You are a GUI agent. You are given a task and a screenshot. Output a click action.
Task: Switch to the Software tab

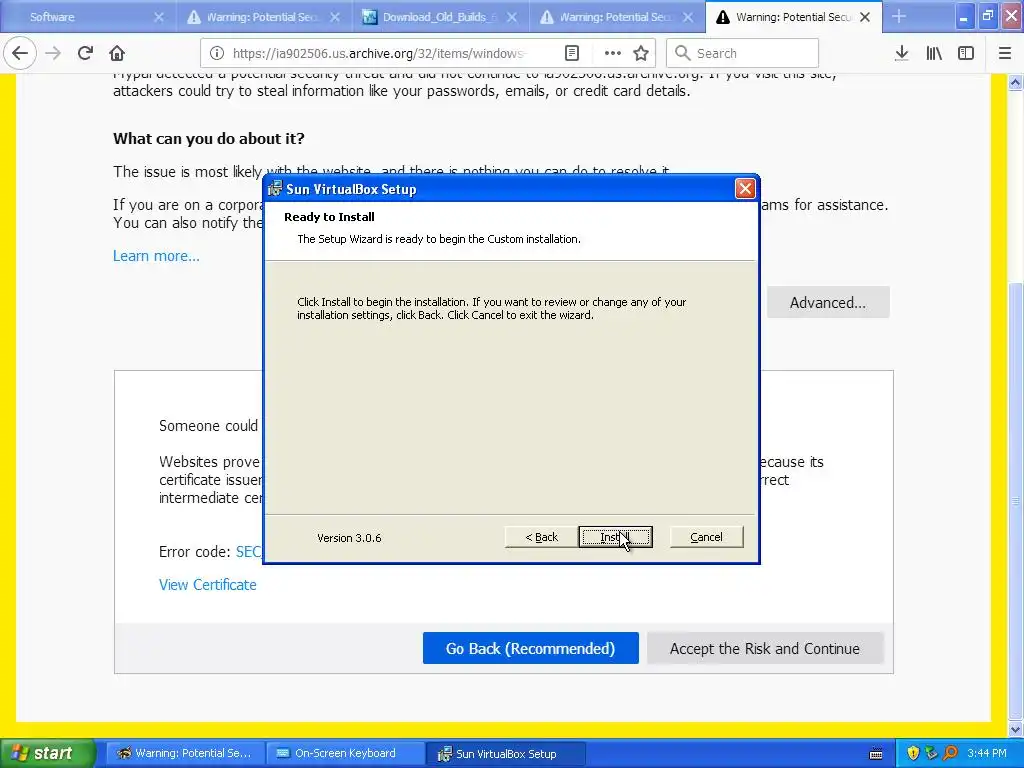point(88,17)
